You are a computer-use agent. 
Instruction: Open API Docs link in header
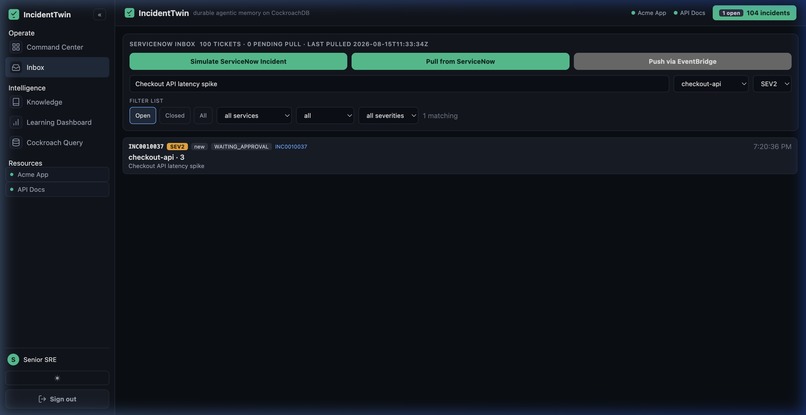point(689,13)
